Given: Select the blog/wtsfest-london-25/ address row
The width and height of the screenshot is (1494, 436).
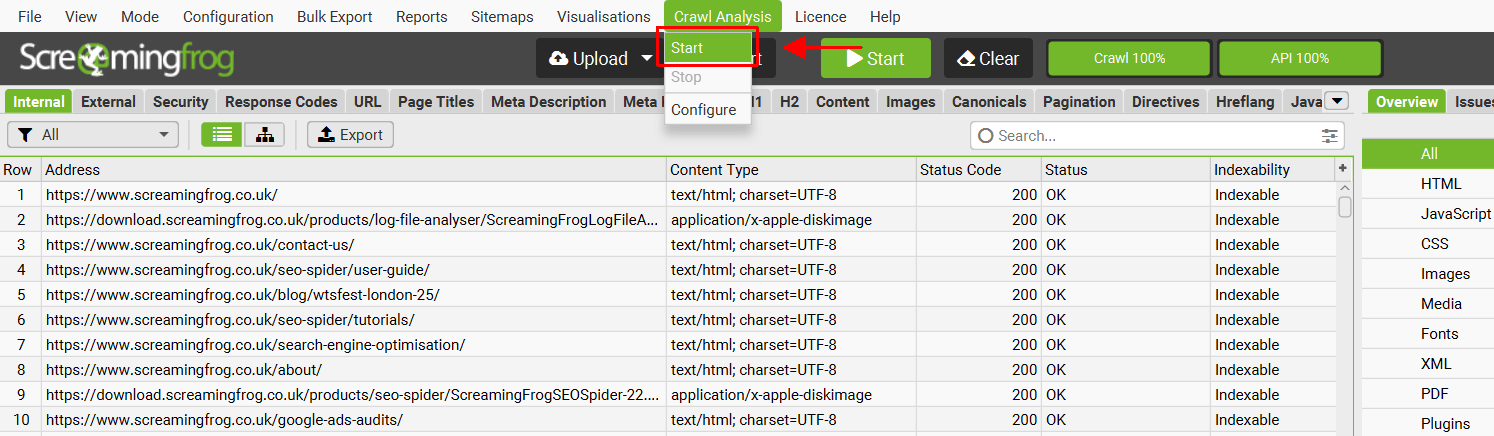Looking at the screenshot, I should click(668, 295).
